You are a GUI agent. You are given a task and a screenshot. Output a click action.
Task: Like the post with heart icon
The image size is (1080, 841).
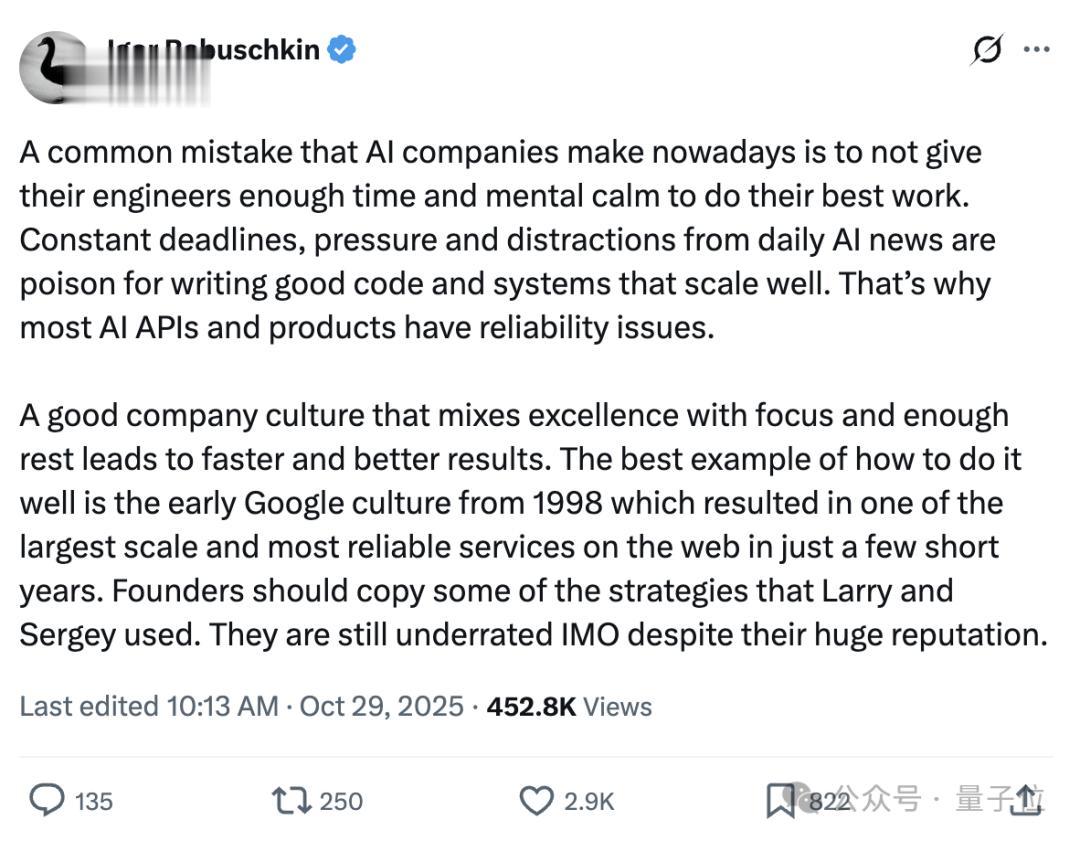tap(537, 800)
